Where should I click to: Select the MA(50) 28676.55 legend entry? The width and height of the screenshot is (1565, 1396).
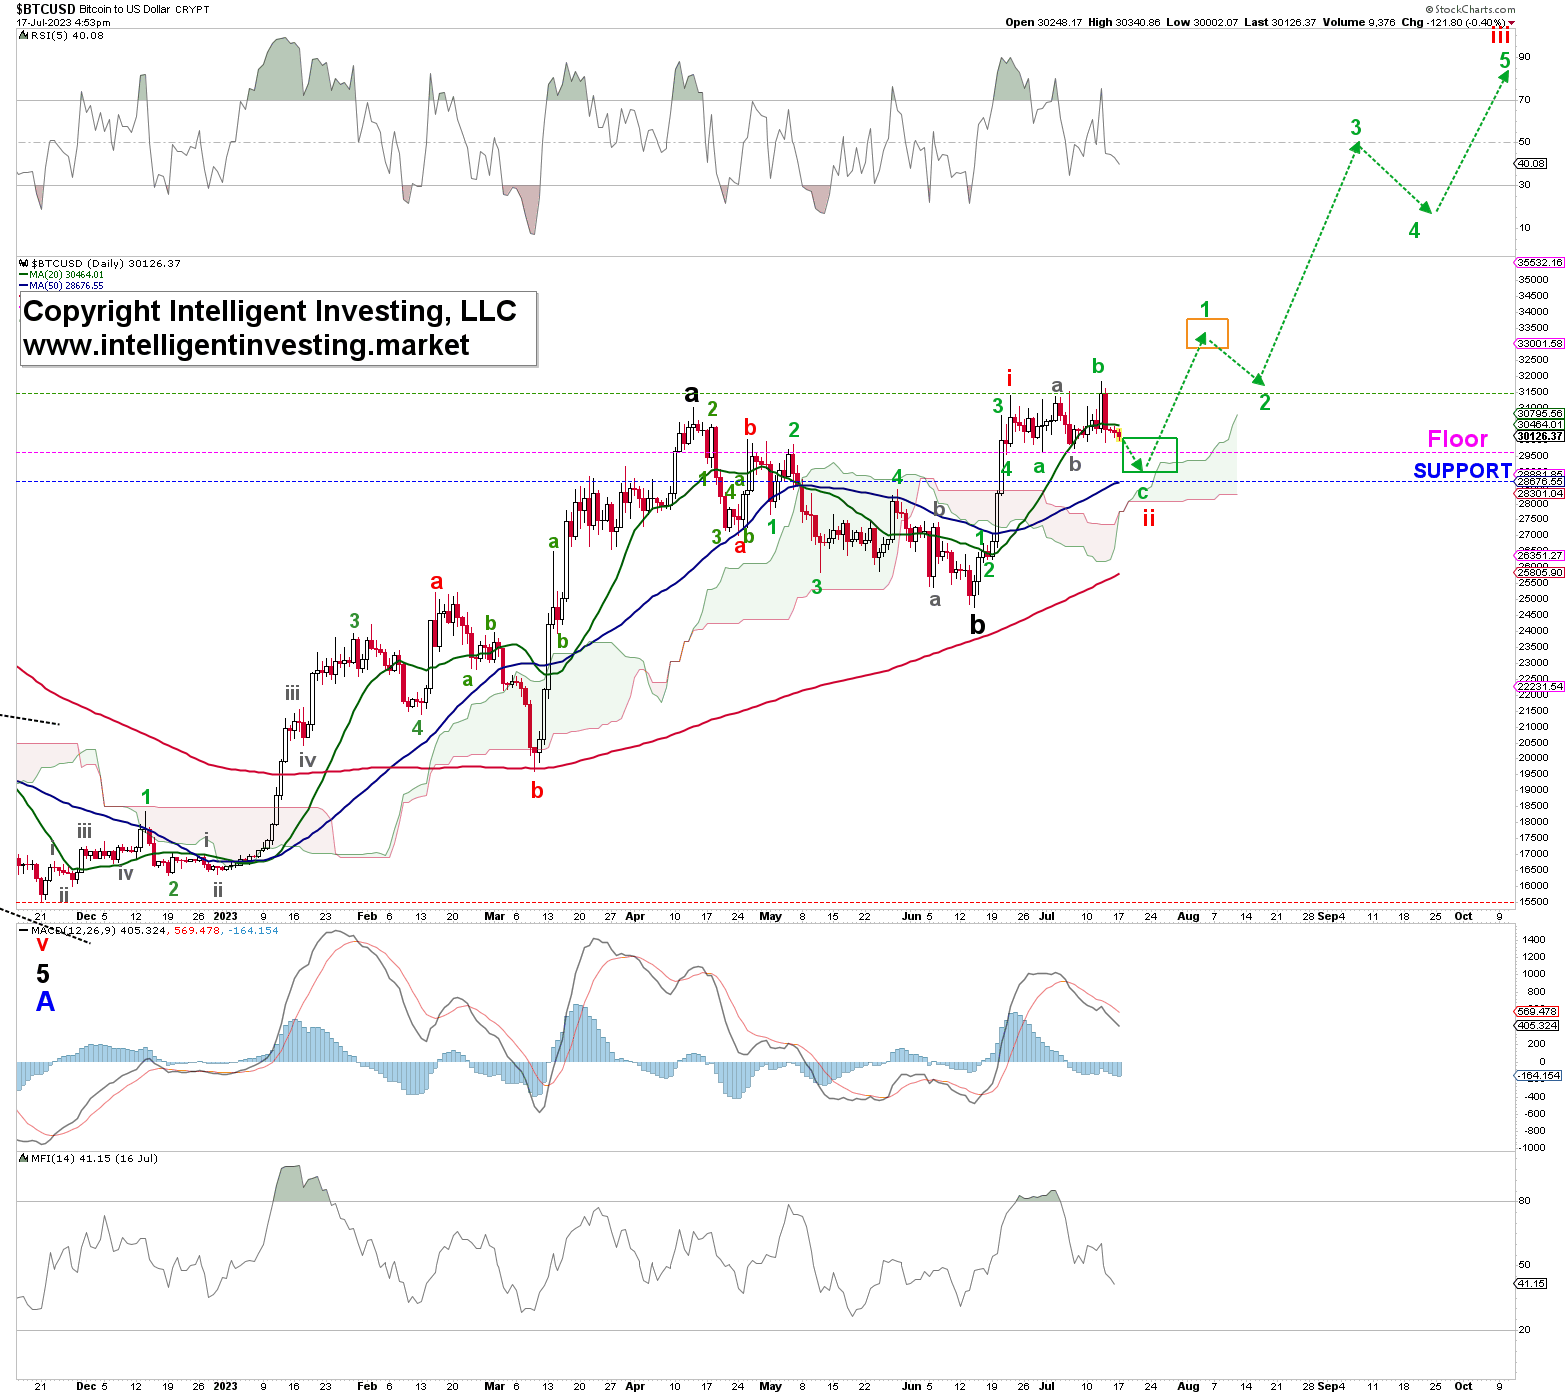pyautogui.click(x=61, y=286)
